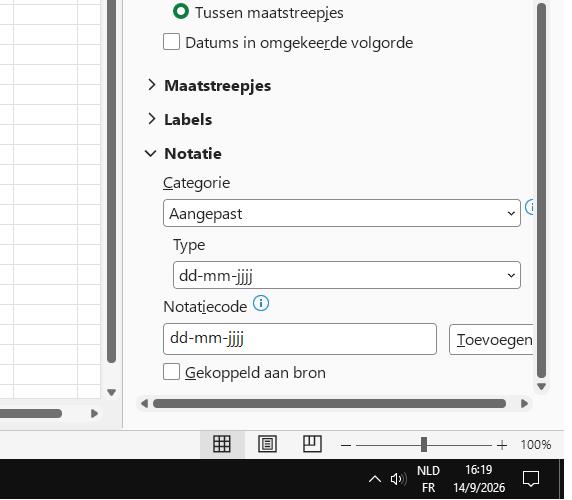Click the pane's vertical scrollbar down arrow
This screenshot has width=572, height=500.
541,387
